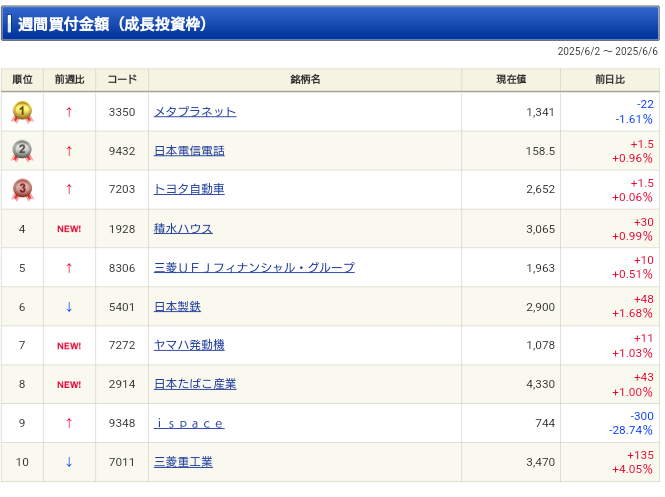Click stock code 5401
665x497 pixels.
(122, 307)
